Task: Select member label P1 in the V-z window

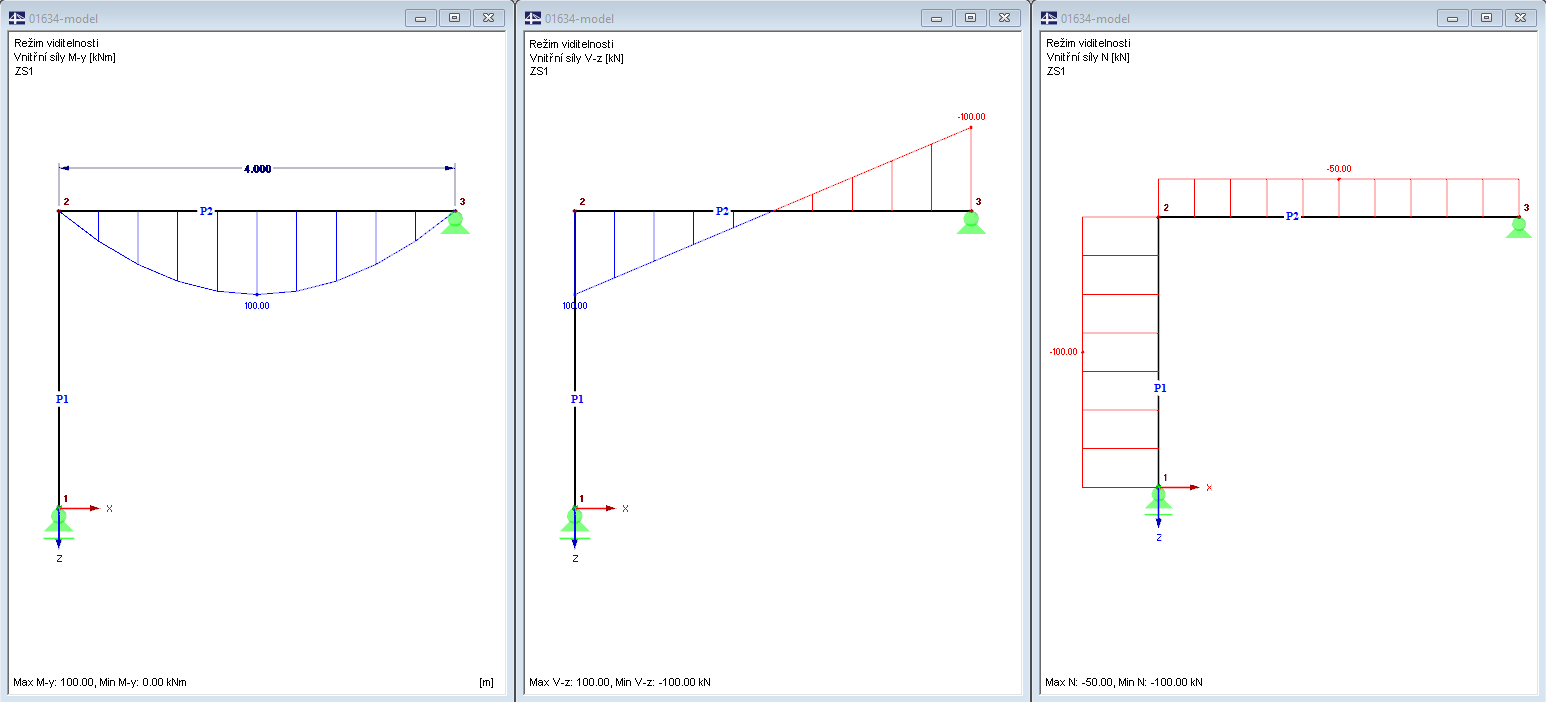Action: point(578,399)
